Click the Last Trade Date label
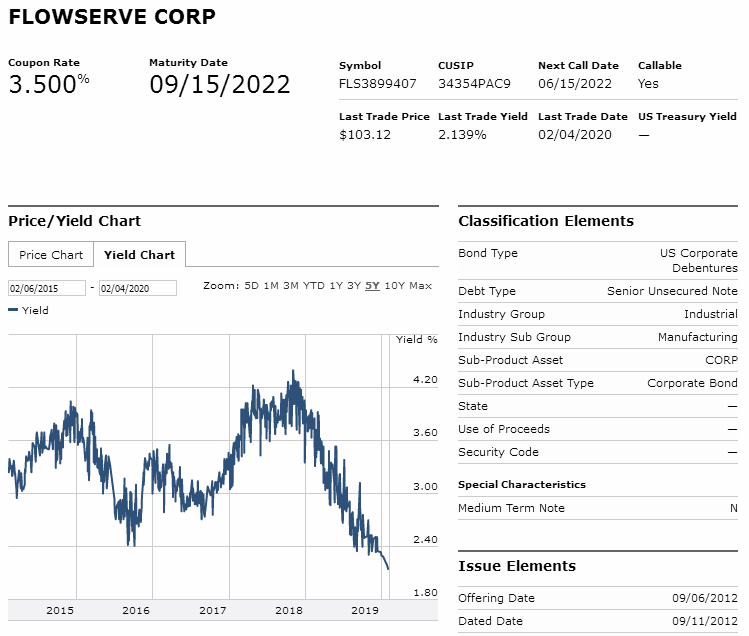Image resolution: width=749 pixels, height=636 pixels. tap(583, 117)
